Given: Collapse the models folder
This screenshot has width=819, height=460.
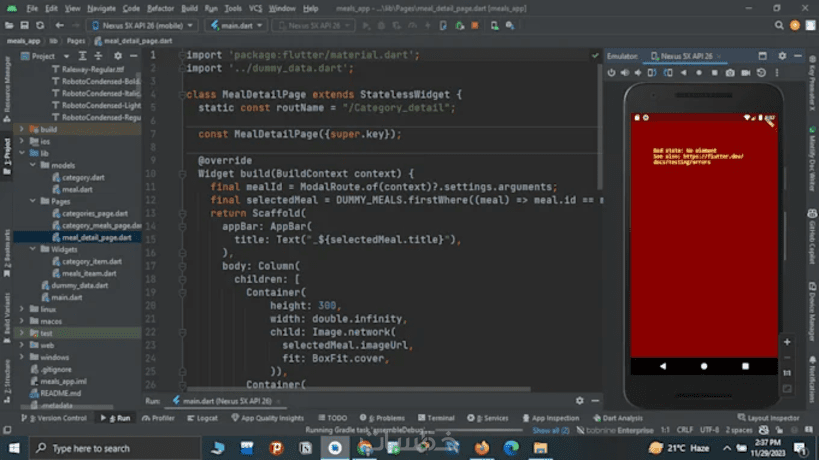Looking at the screenshot, I should 33,165.
